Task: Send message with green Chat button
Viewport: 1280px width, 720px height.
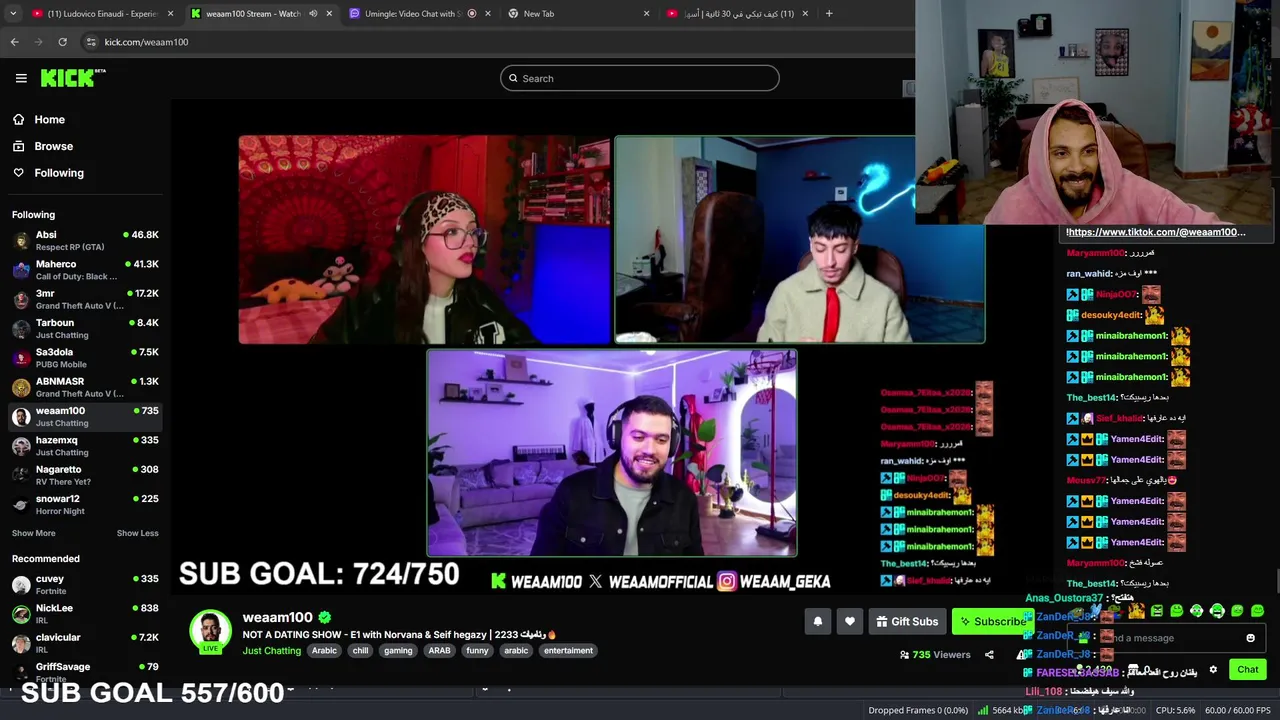Action: (1248, 670)
